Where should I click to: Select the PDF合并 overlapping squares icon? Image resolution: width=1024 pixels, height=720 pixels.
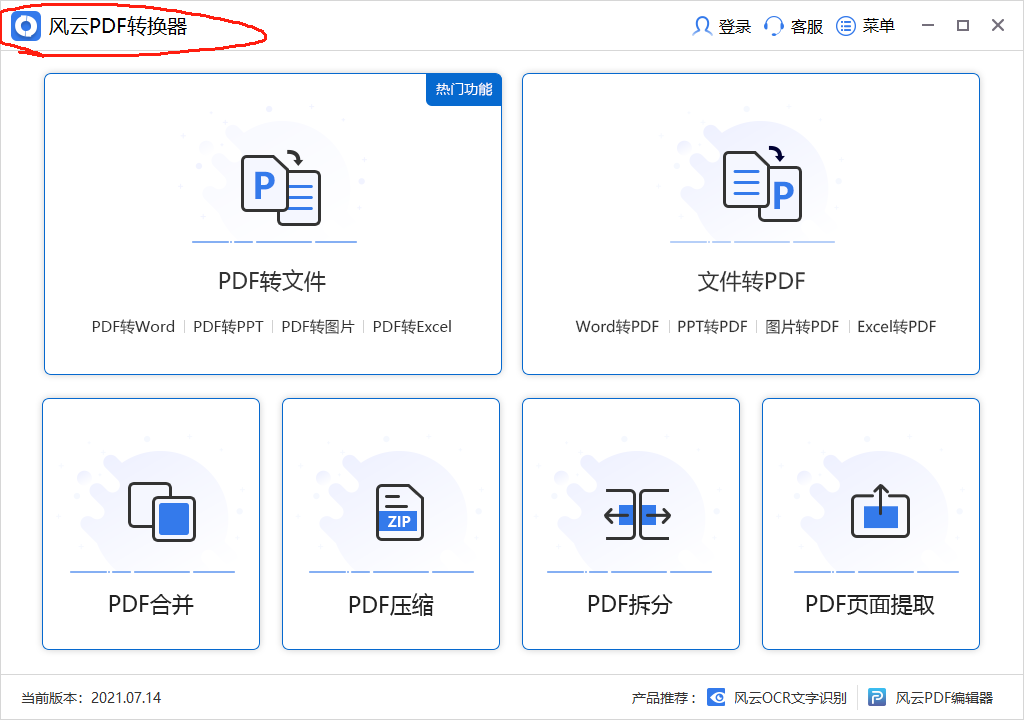(x=162, y=512)
